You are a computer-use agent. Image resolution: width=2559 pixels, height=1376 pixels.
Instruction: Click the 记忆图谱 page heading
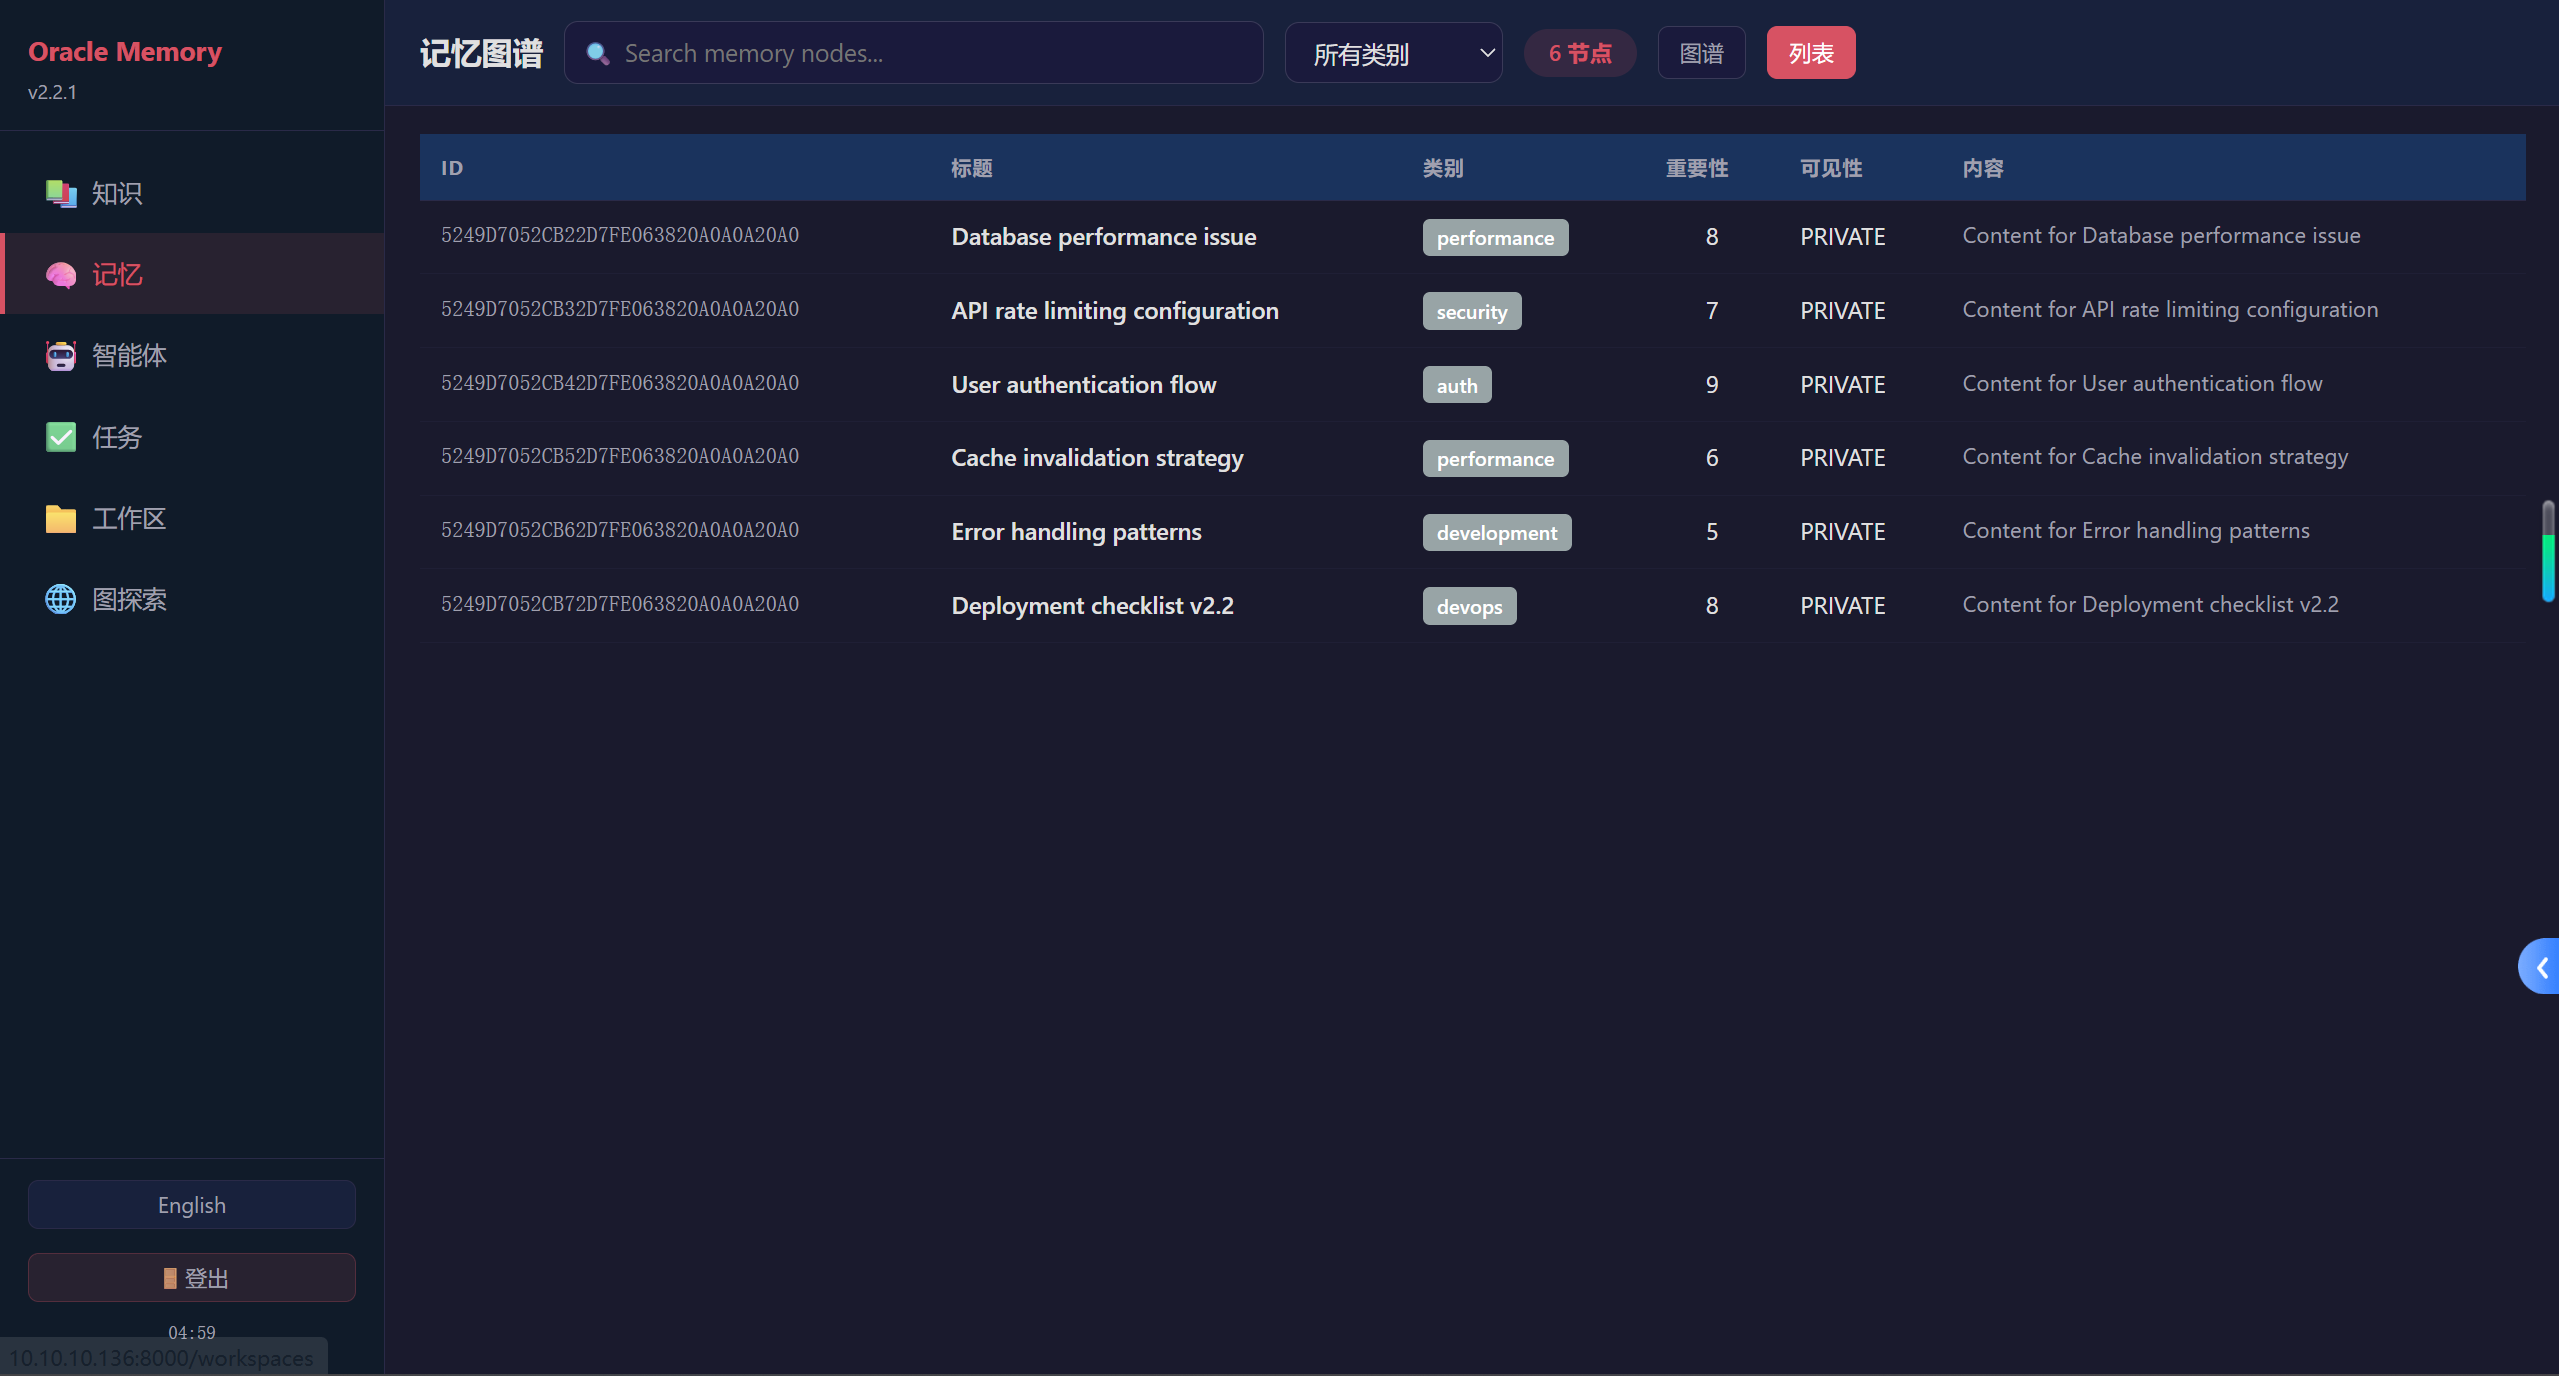pyautogui.click(x=481, y=53)
